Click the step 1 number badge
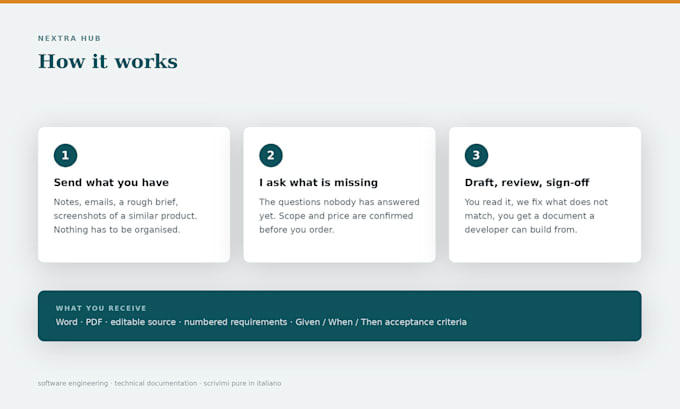Viewport: 680px width, 409px height. click(65, 155)
